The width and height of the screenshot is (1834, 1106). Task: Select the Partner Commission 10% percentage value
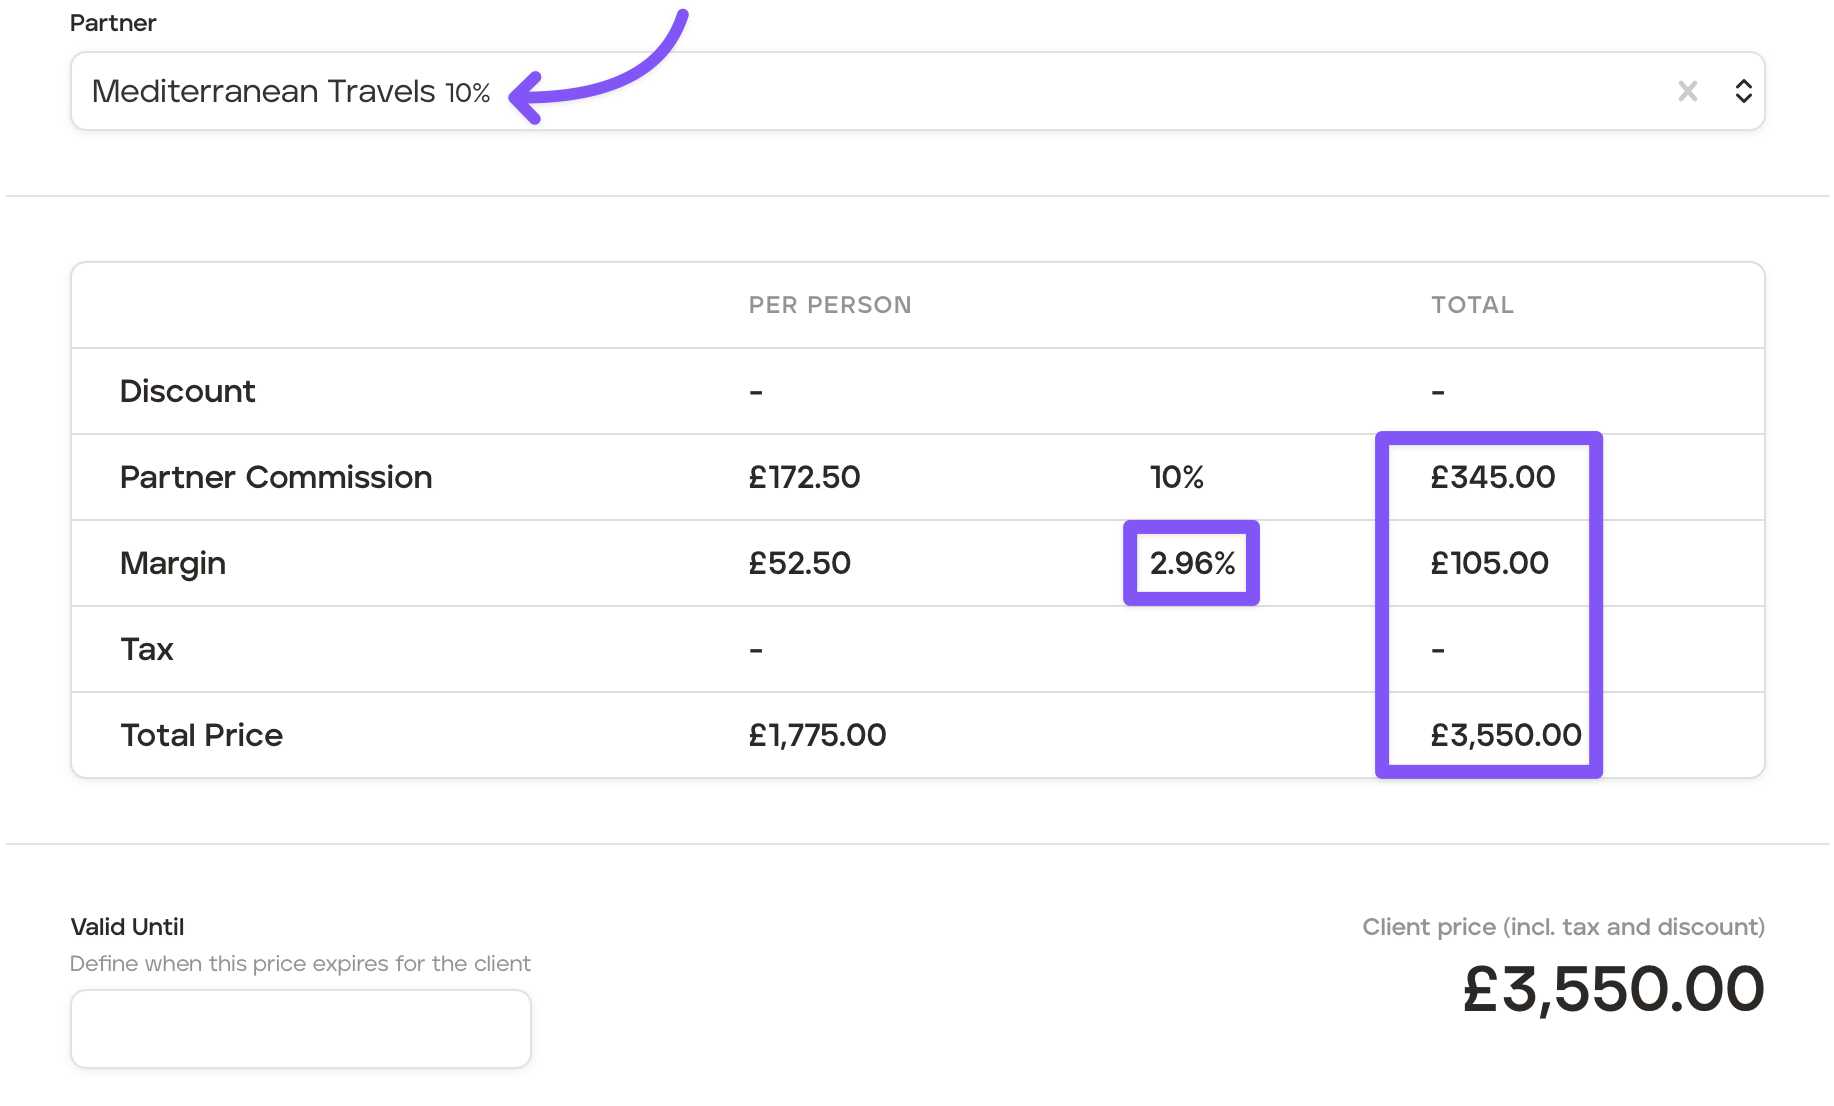[x=1176, y=477]
